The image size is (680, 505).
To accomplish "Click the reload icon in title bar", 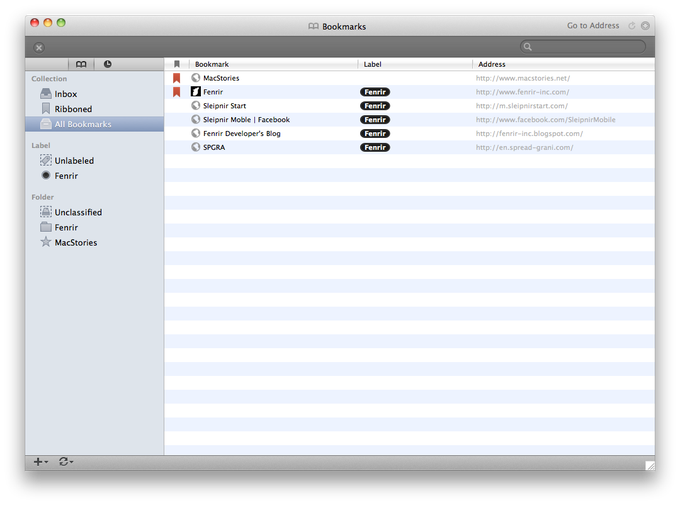I will pos(632,26).
